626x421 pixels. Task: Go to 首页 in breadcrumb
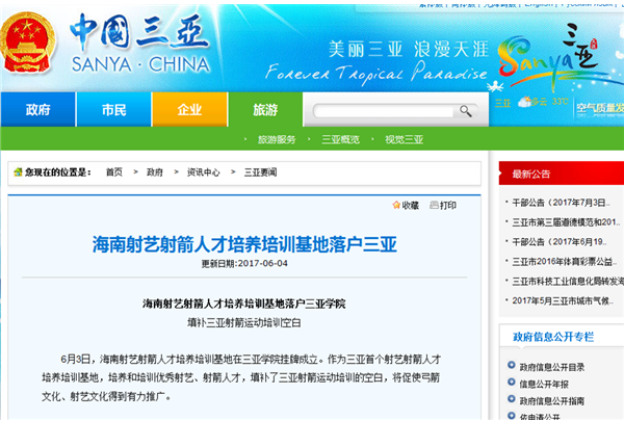114,172
